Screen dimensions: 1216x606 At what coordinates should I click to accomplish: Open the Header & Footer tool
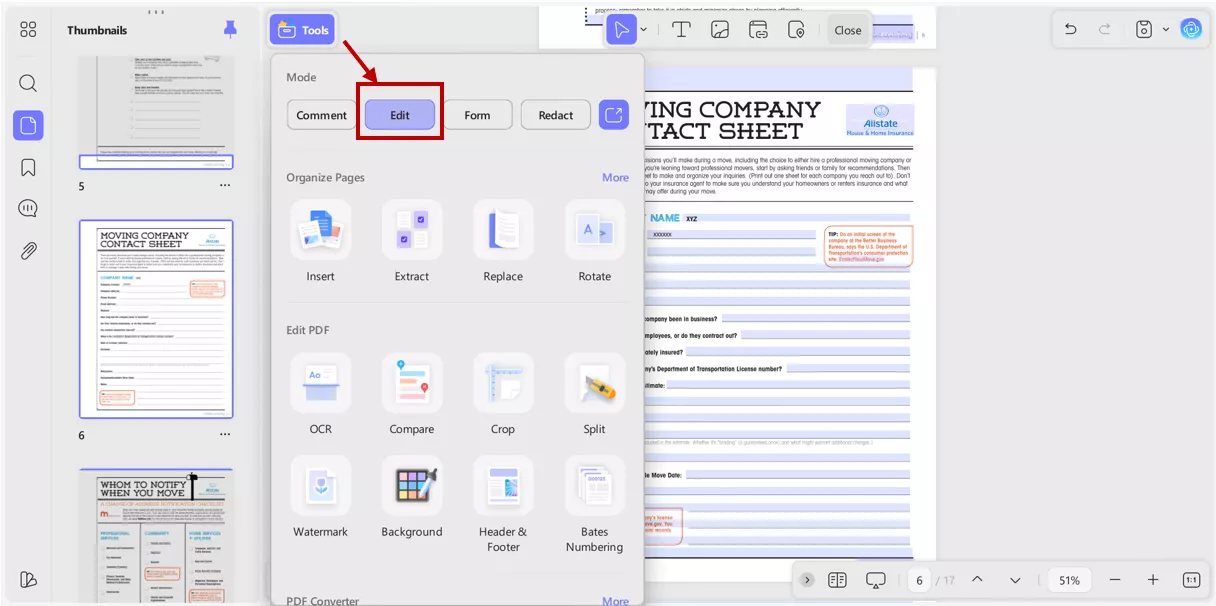click(503, 504)
